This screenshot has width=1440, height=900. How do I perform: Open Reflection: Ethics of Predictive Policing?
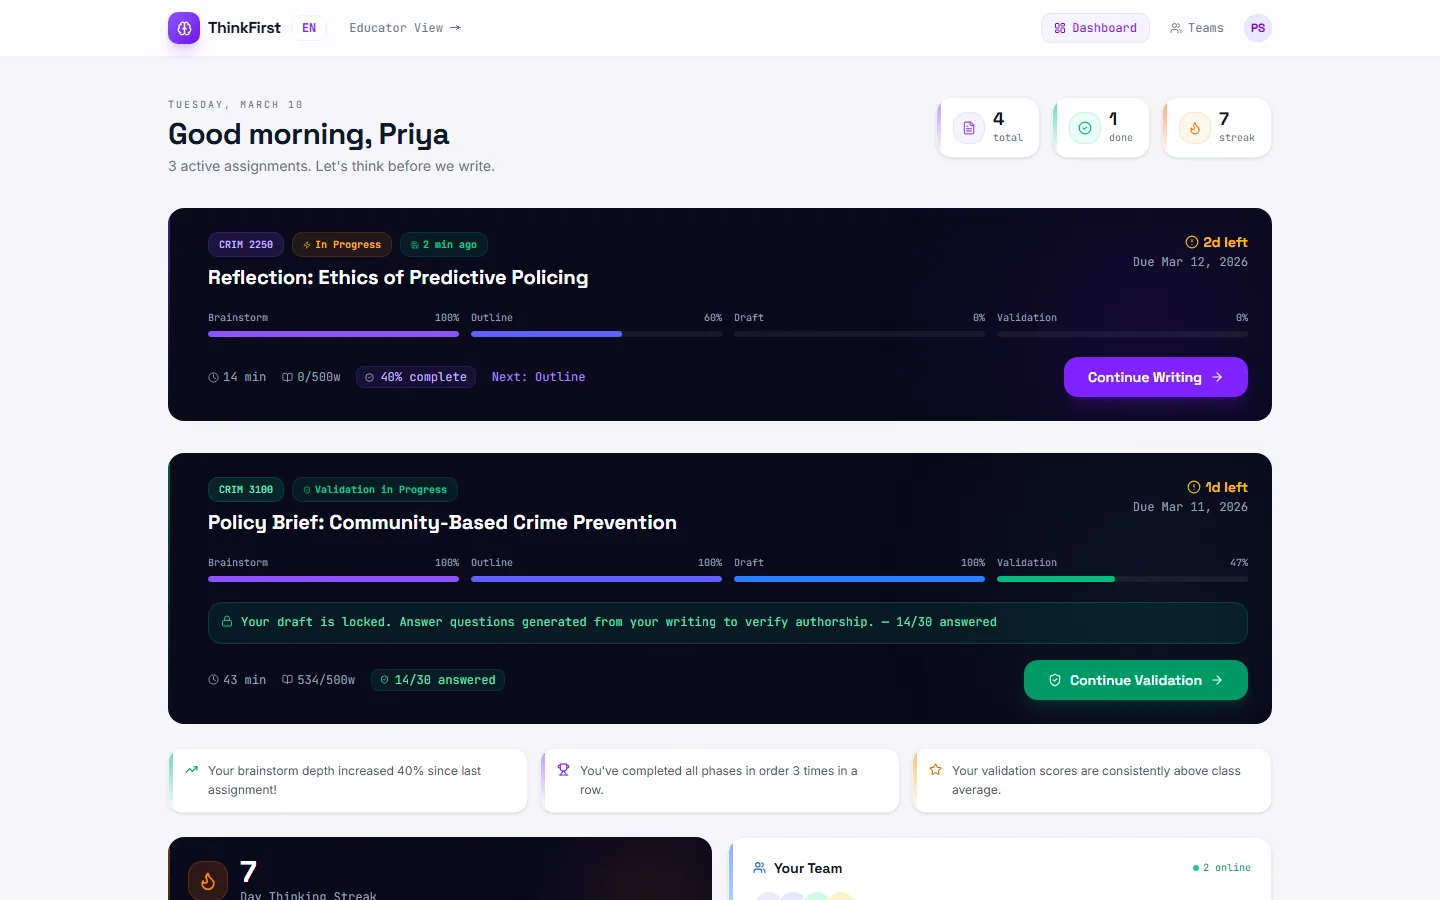click(x=398, y=277)
